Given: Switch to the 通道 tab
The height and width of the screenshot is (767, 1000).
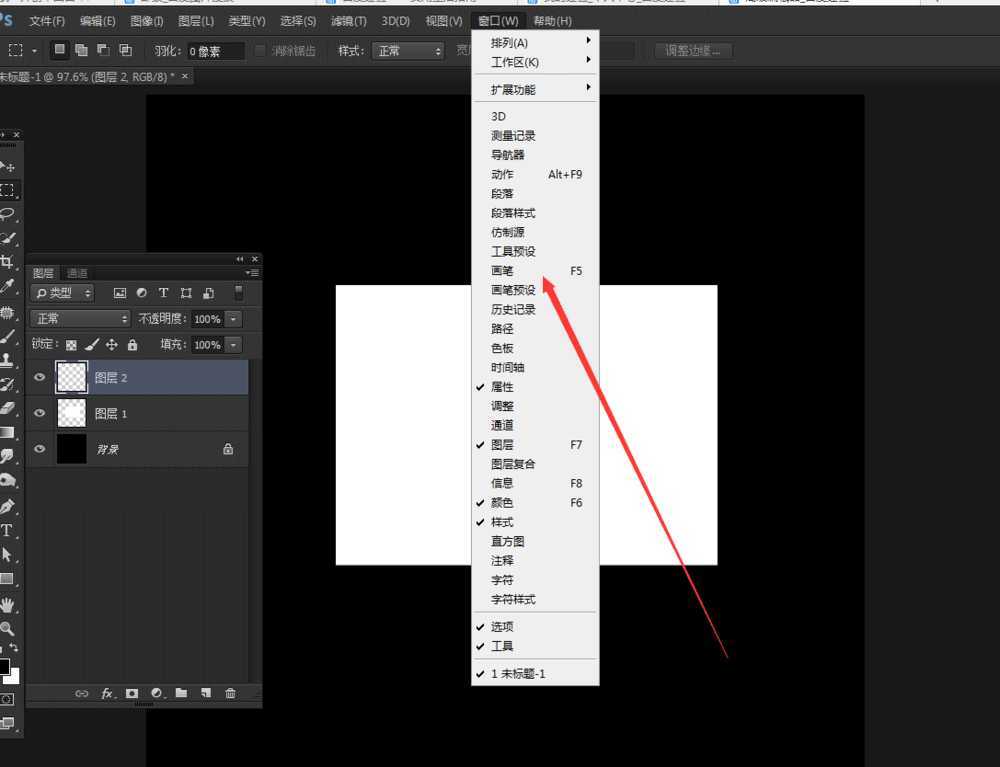Looking at the screenshot, I should [76, 272].
